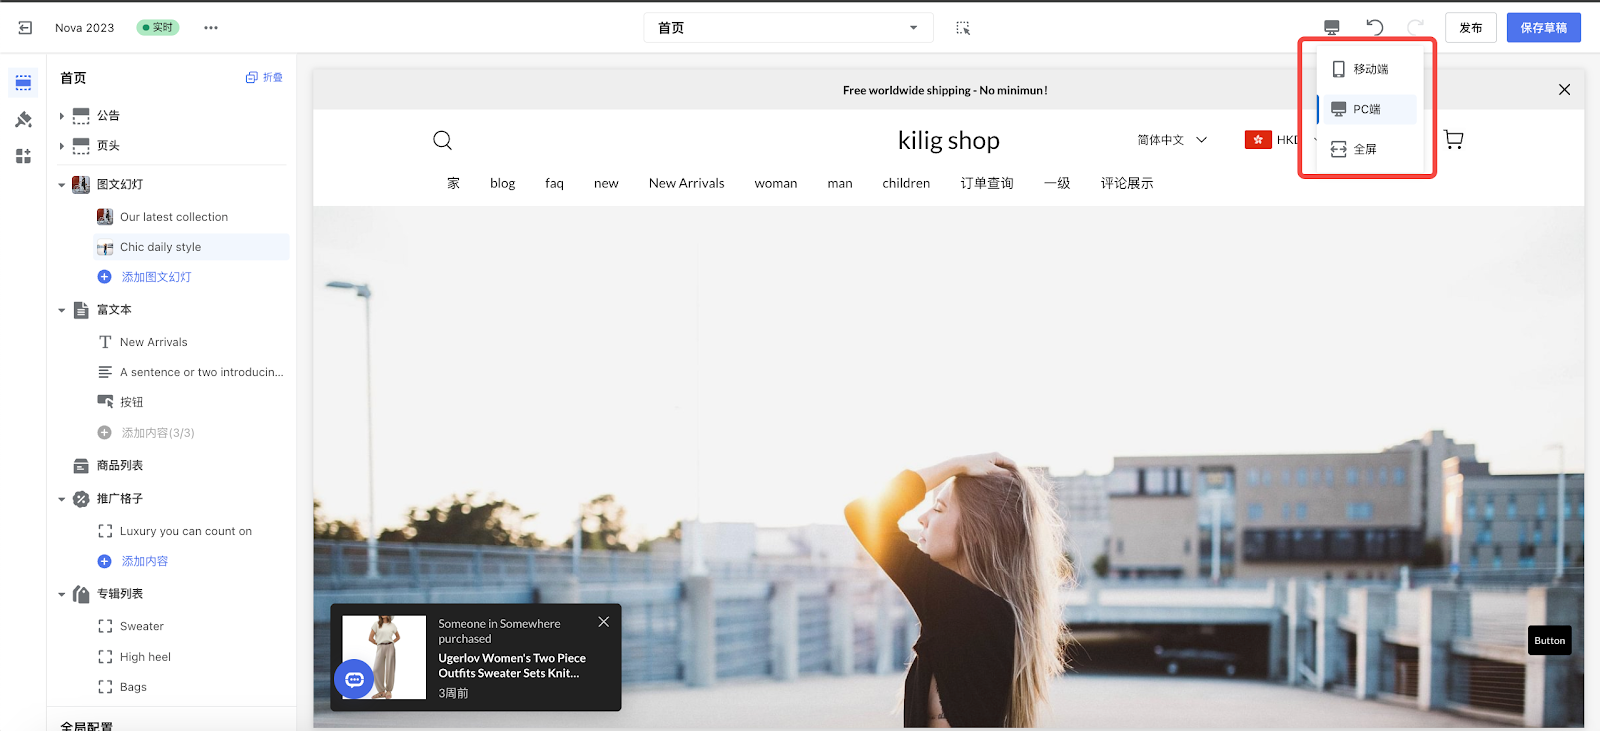Click 添加图文幻灯 add slide link

coord(156,277)
